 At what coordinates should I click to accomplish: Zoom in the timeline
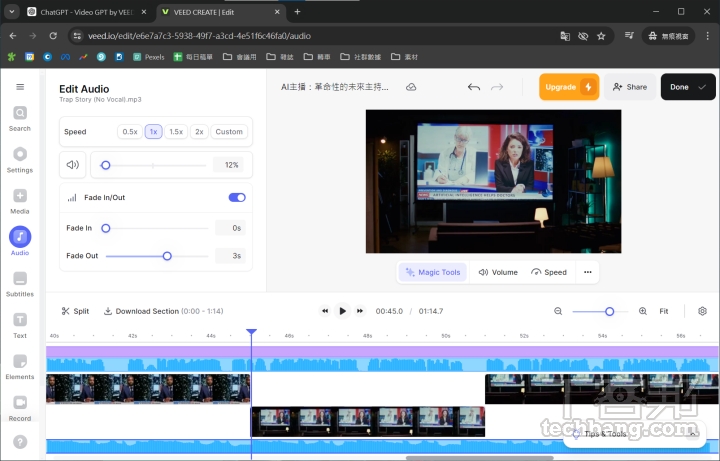[643, 311]
